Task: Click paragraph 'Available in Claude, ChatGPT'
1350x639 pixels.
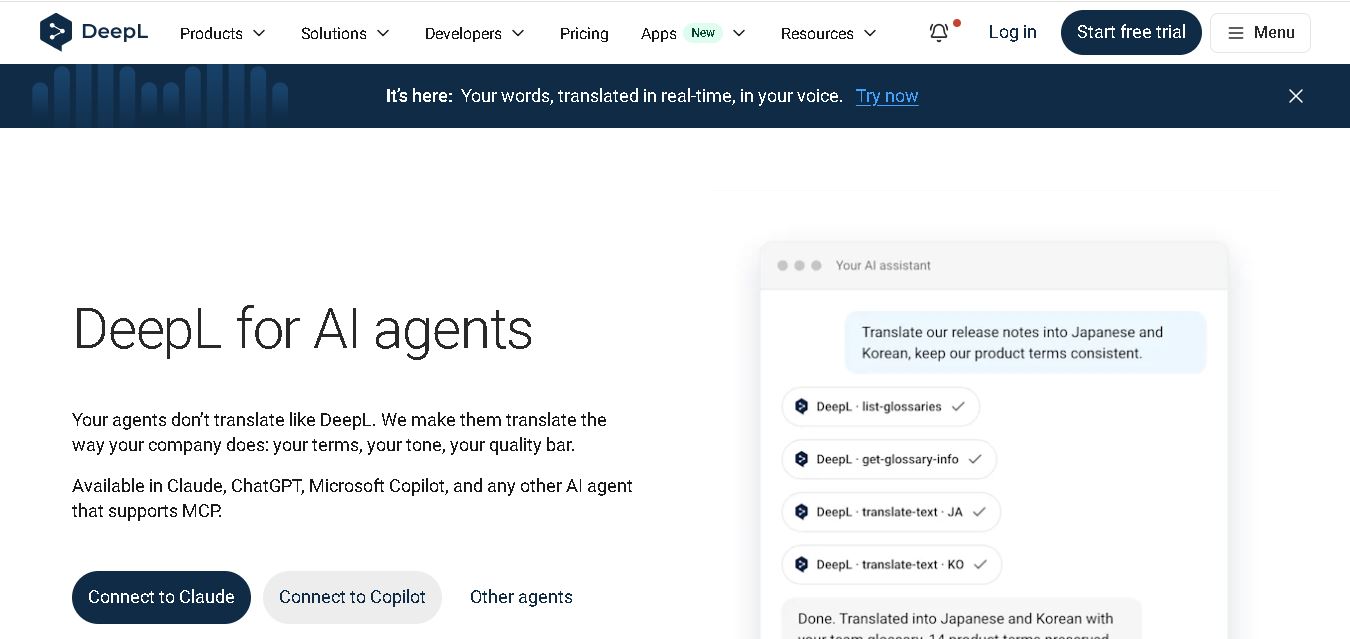Action: 352,498
